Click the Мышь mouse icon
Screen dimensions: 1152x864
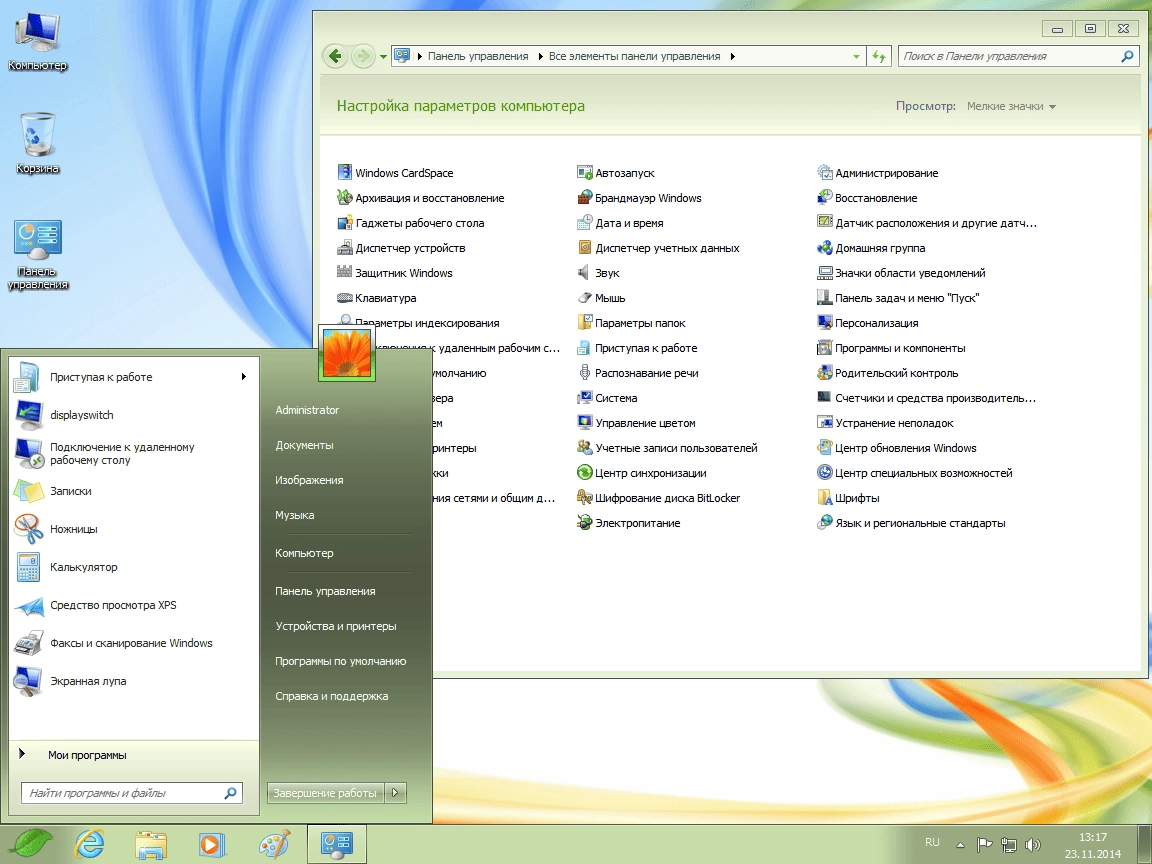pyautogui.click(x=585, y=298)
